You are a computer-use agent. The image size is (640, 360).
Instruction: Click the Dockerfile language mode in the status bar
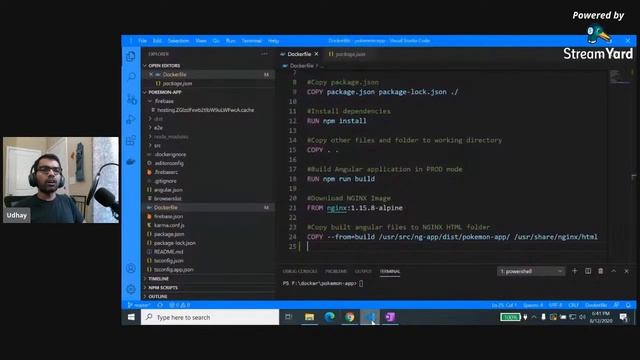[x=596, y=305]
